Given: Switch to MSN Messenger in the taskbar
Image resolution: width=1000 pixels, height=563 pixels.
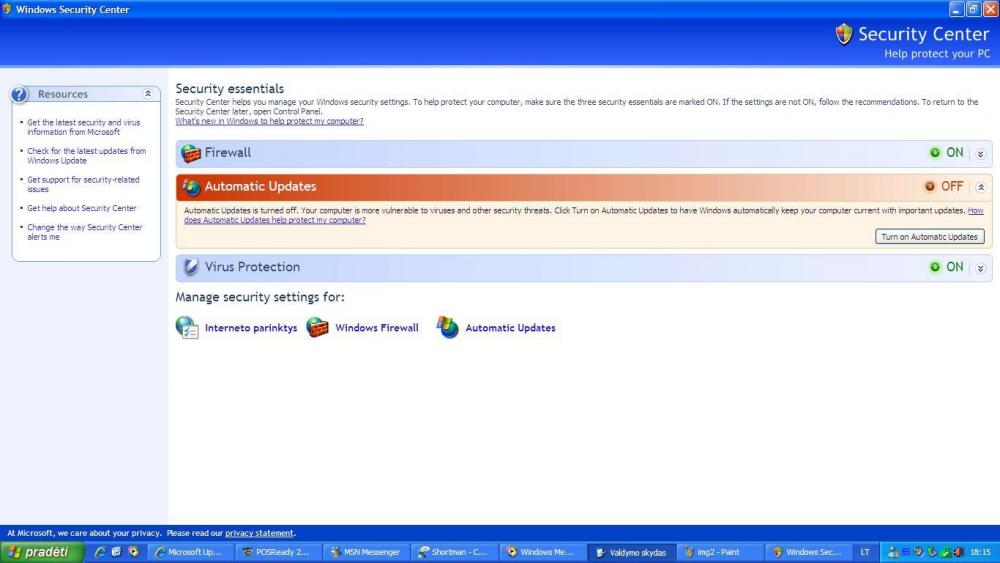Looking at the screenshot, I should click(365, 552).
